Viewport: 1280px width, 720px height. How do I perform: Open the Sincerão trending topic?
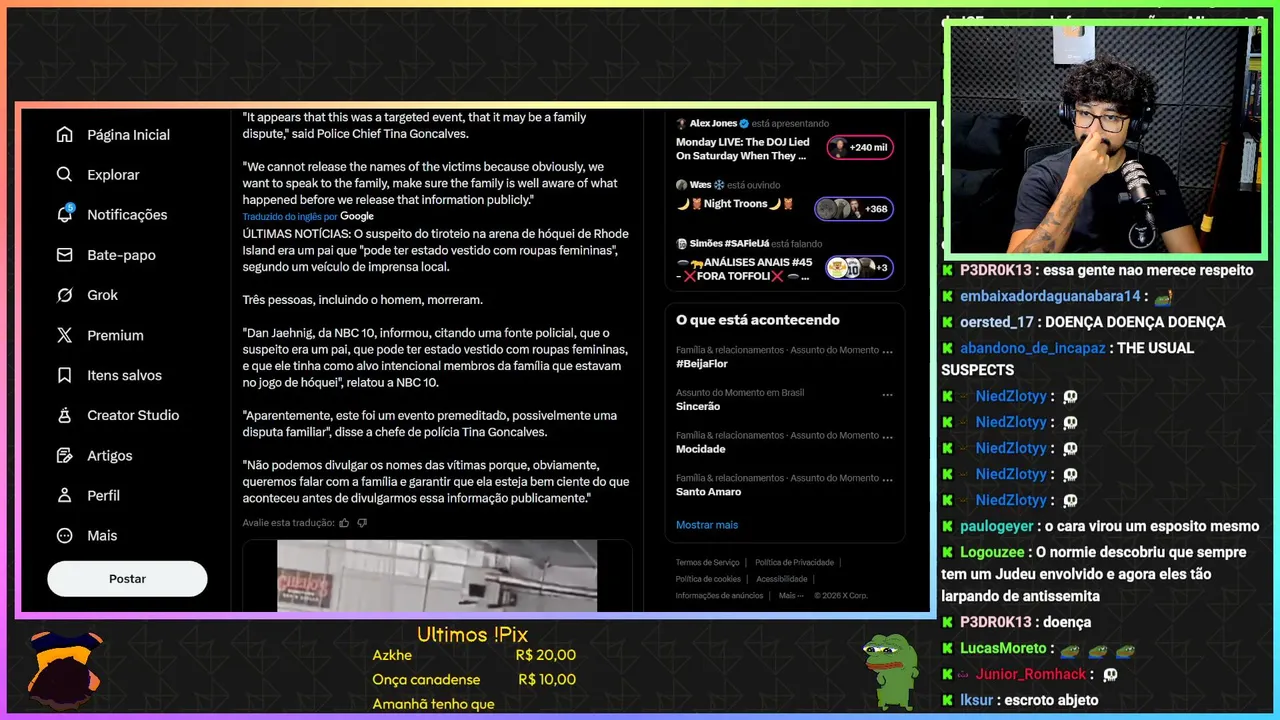(698, 407)
